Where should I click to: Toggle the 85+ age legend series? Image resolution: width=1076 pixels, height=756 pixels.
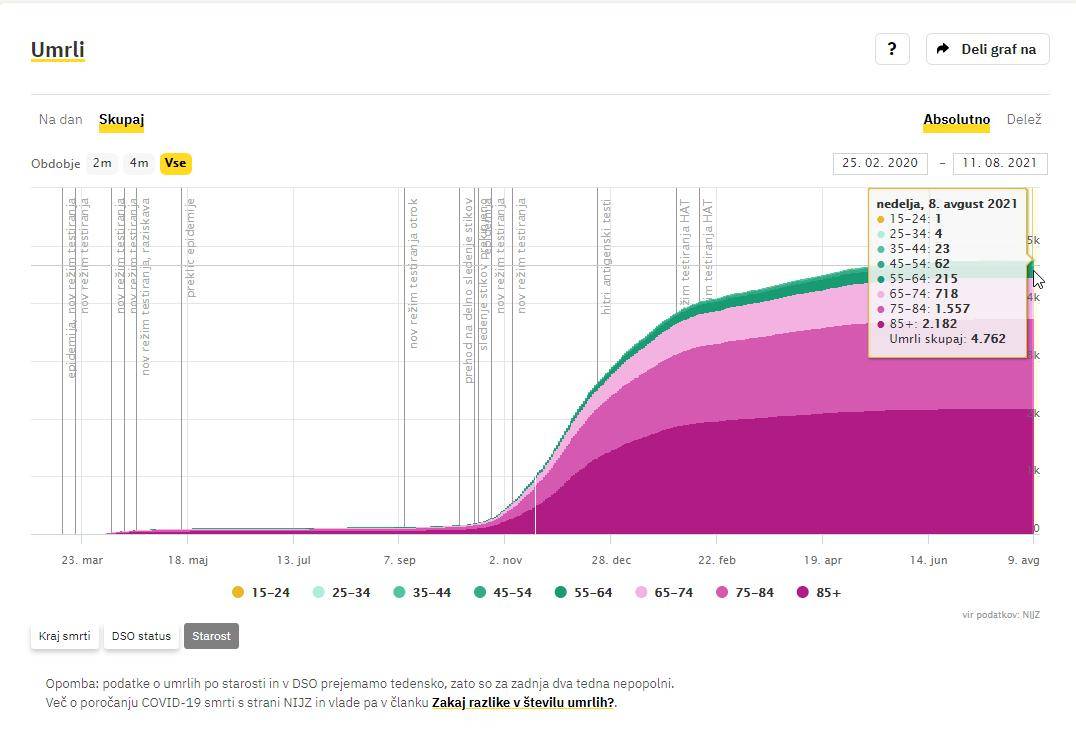coord(819,593)
